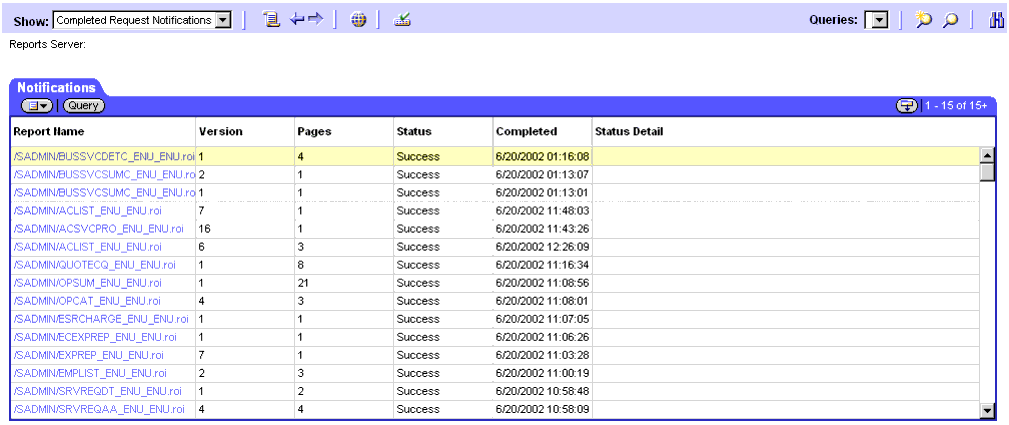Open report /SADMIN/BUSSVCDETC_ENU_ENU.roi
The height and width of the screenshot is (425, 1009).
104,156
